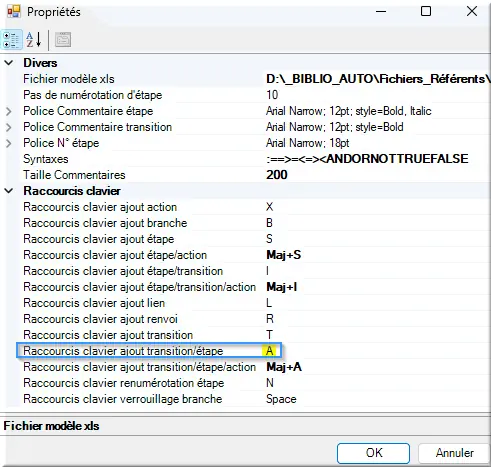Open the Property Pages toolbar icon
Image resolution: width=491 pixels, height=467 pixels.
63,40
